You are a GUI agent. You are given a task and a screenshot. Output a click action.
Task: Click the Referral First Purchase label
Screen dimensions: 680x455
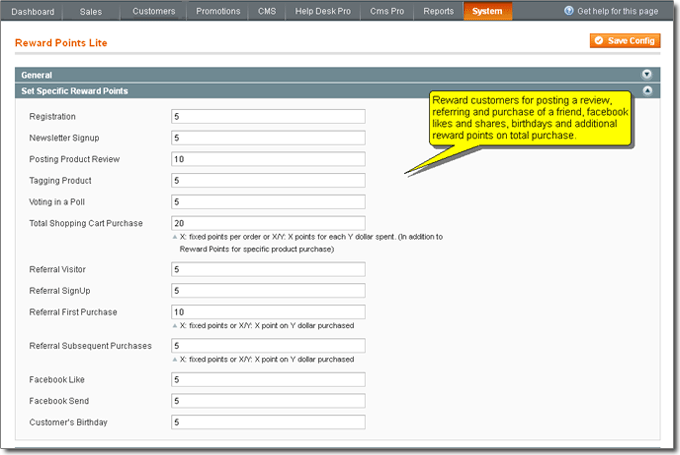[73, 312]
